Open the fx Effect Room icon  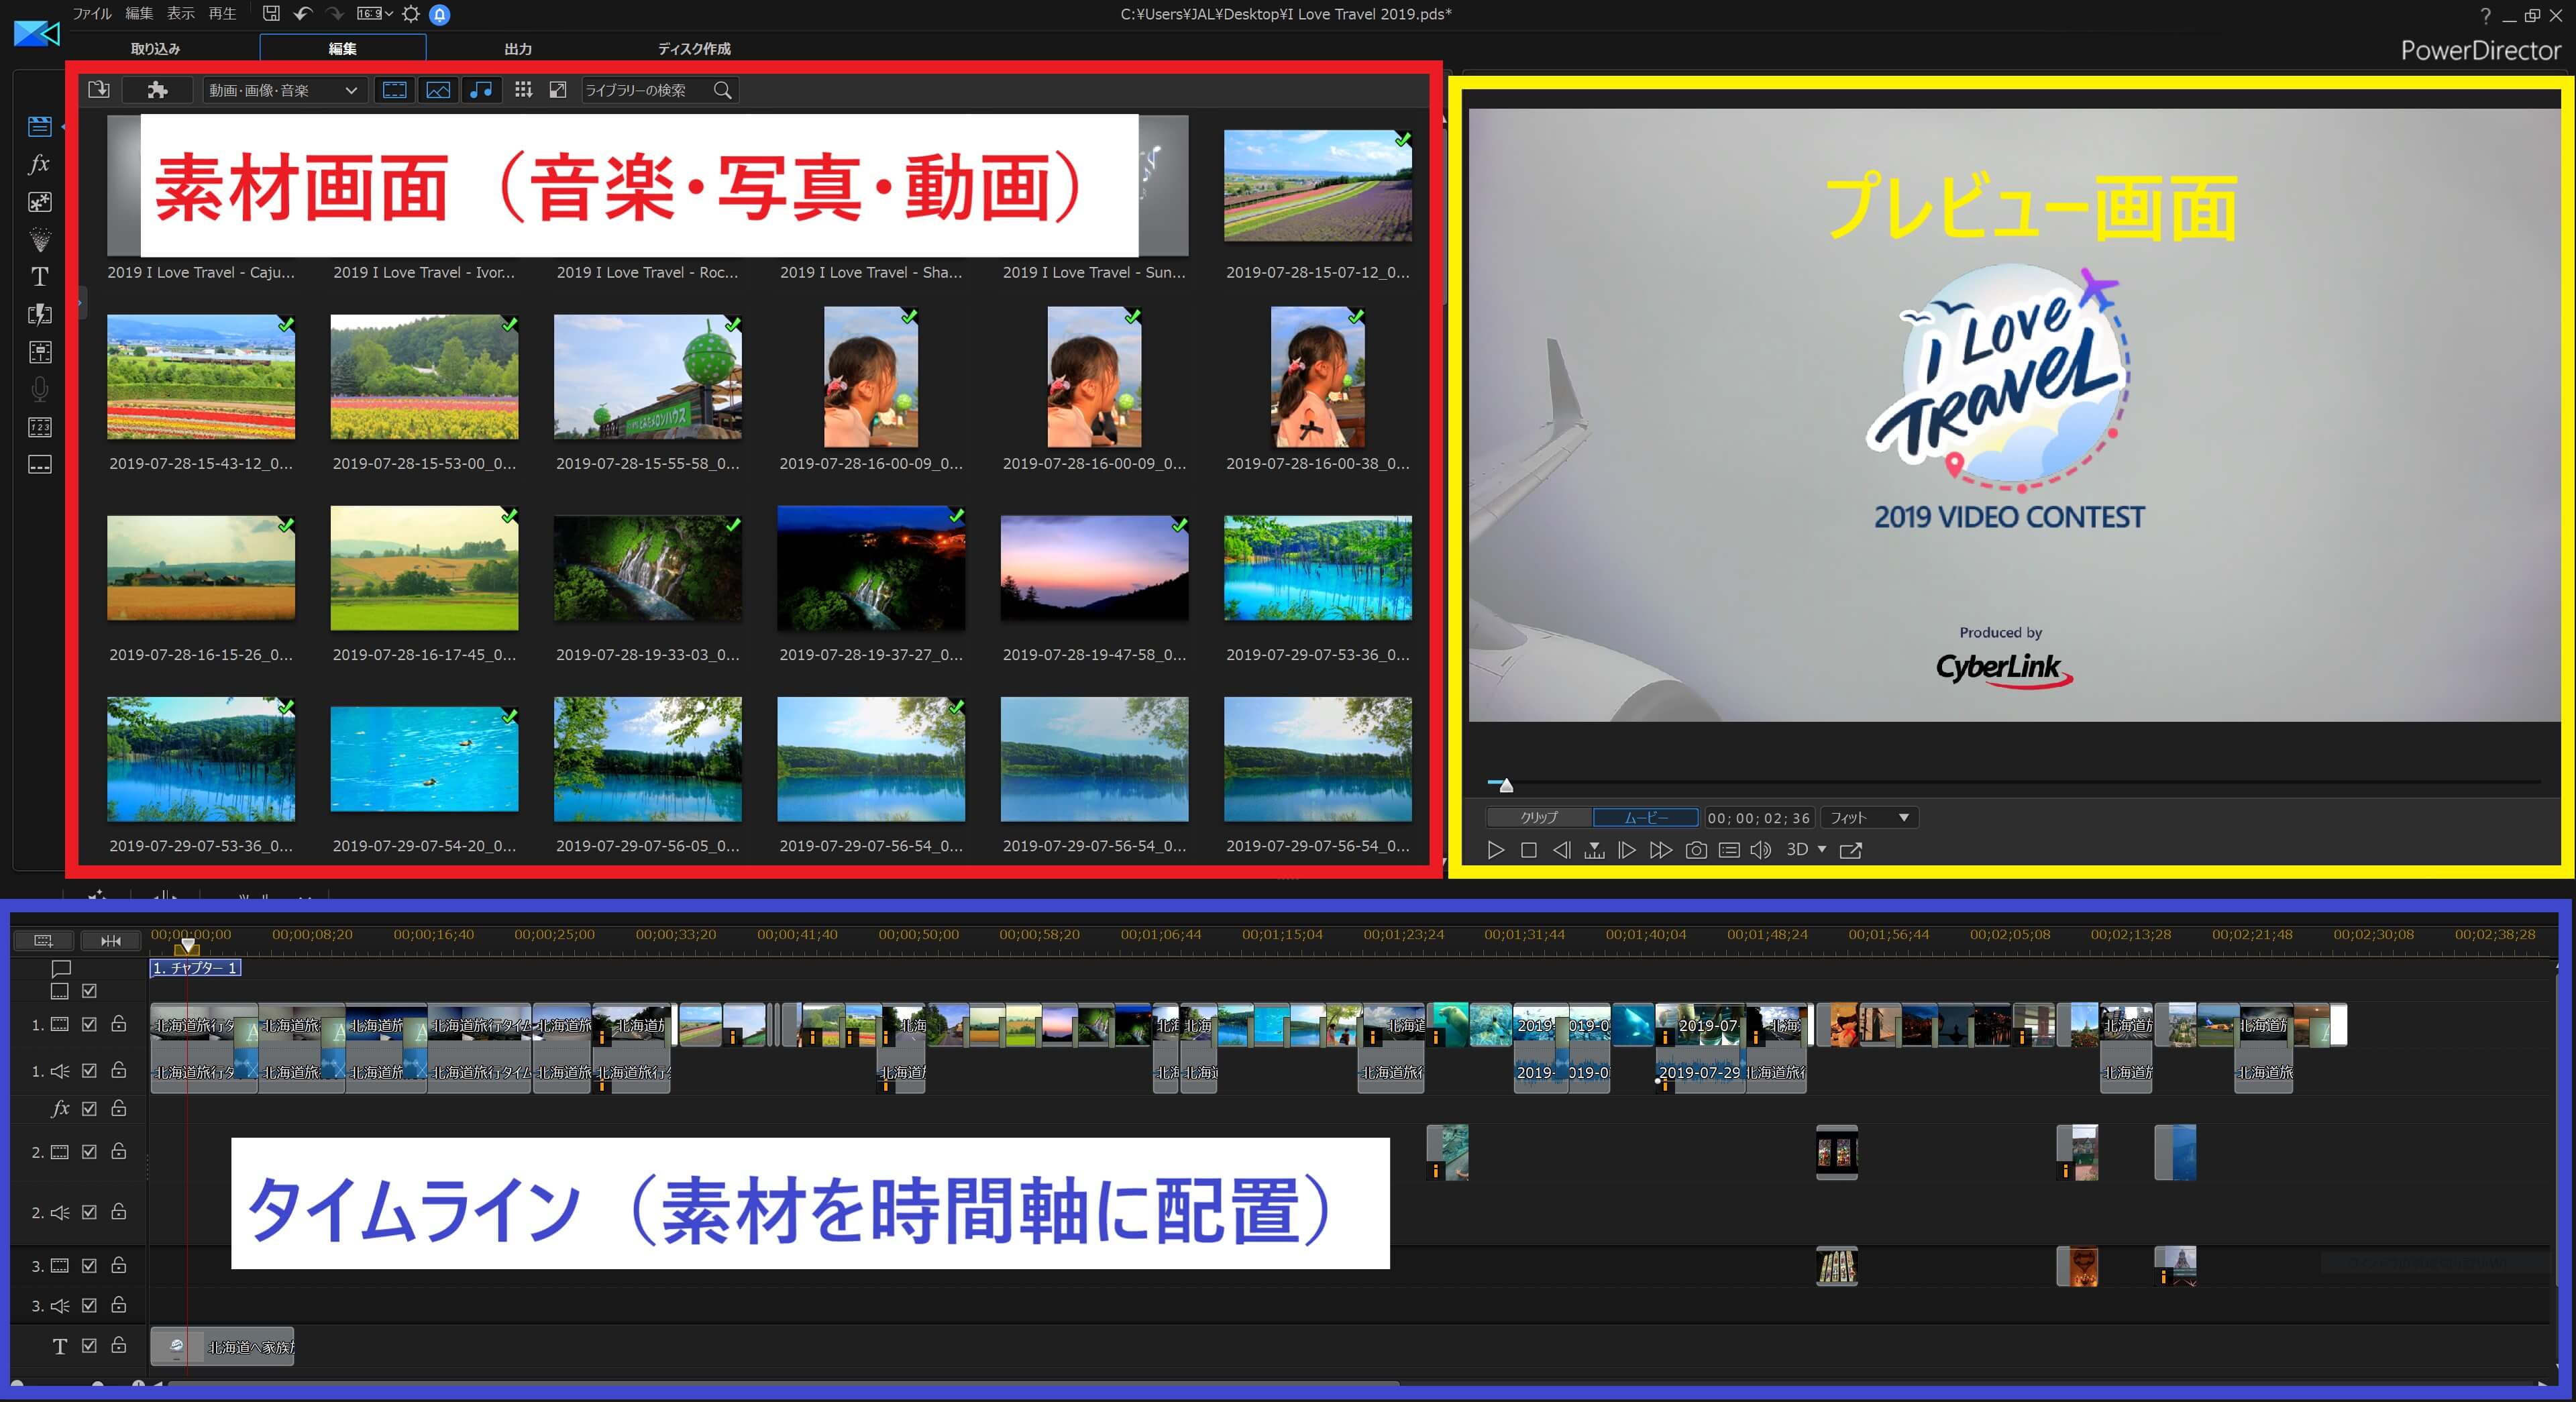(40, 163)
